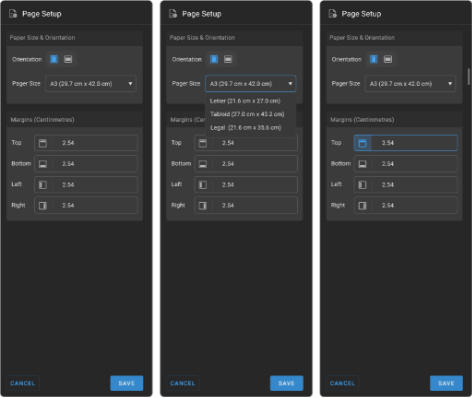Focus the Top margin value field in left panel

coord(86,143)
